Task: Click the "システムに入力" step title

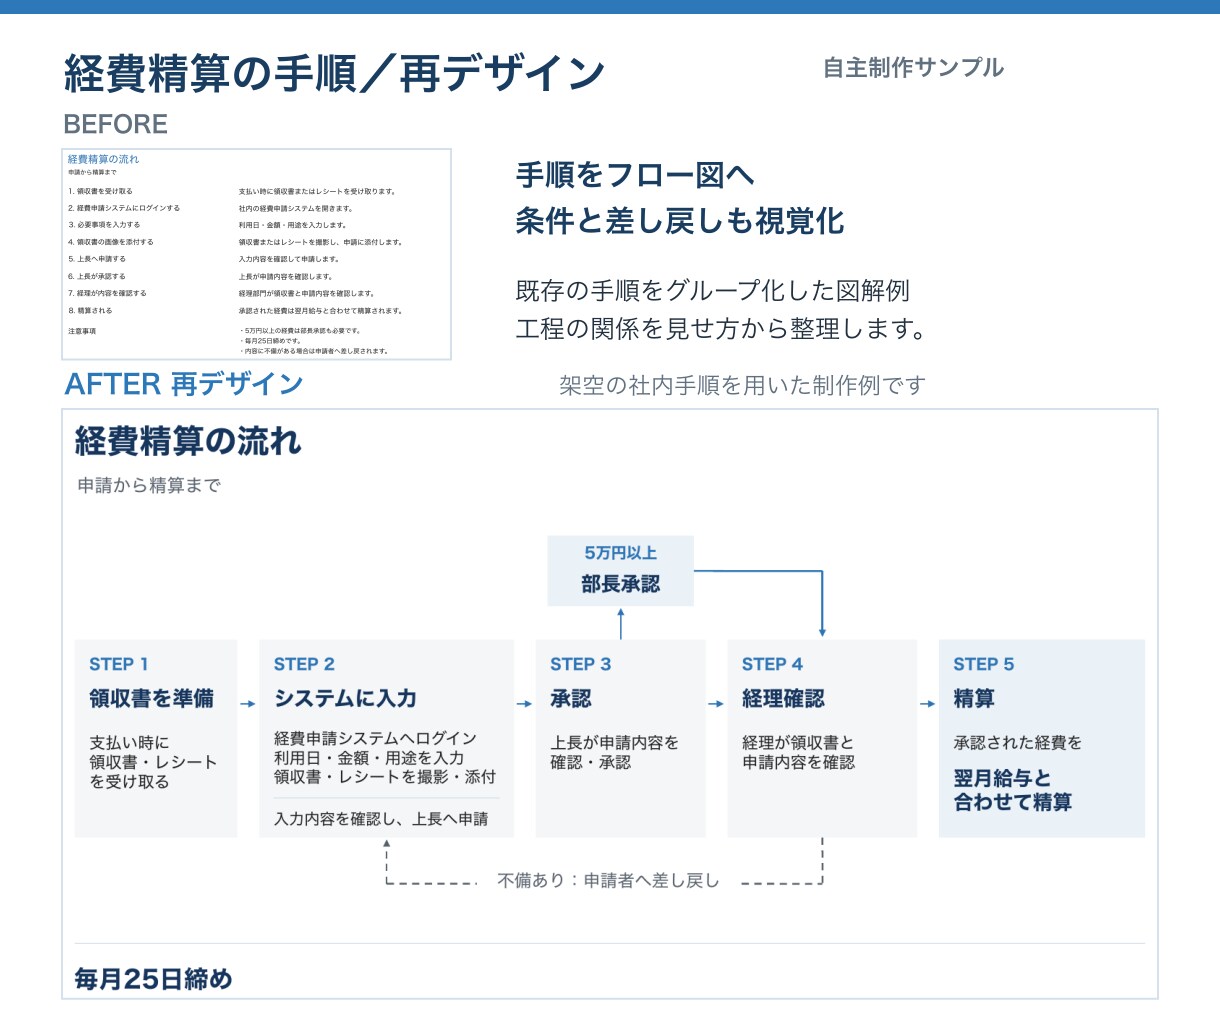Action: [345, 699]
